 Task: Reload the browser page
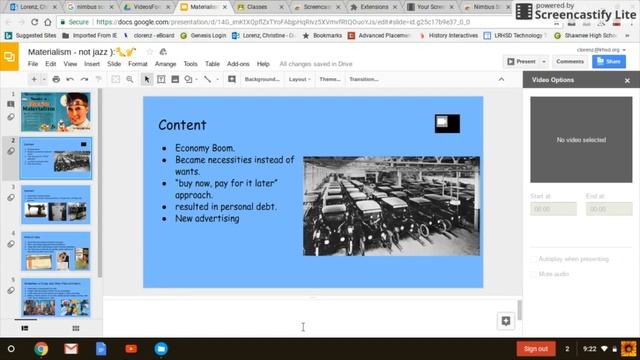[x=34, y=22]
